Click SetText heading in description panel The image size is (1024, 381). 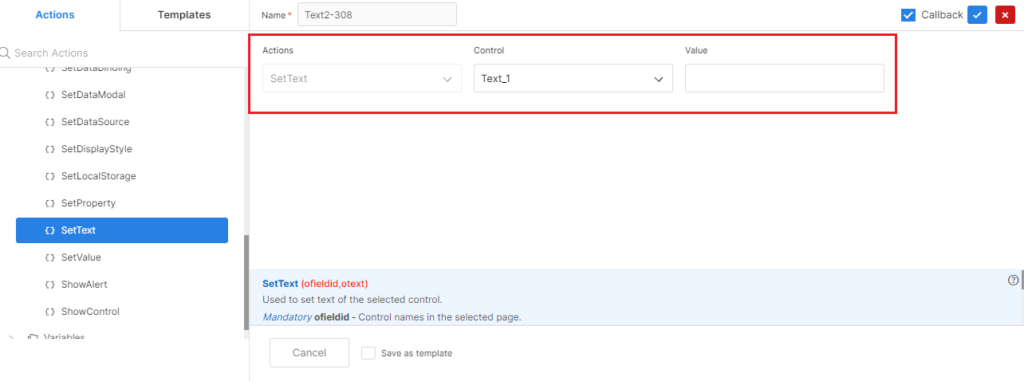click(280, 284)
